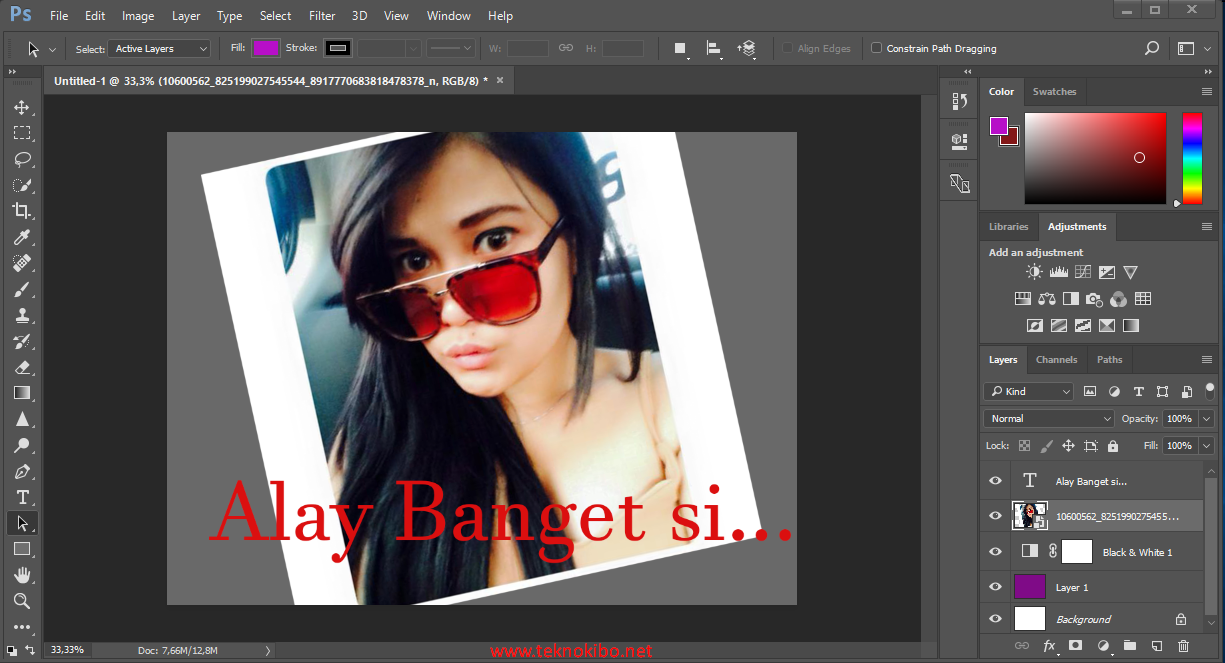Select the Rectangular Marquee tool
Image resolution: width=1225 pixels, height=663 pixels.
click(22, 133)
